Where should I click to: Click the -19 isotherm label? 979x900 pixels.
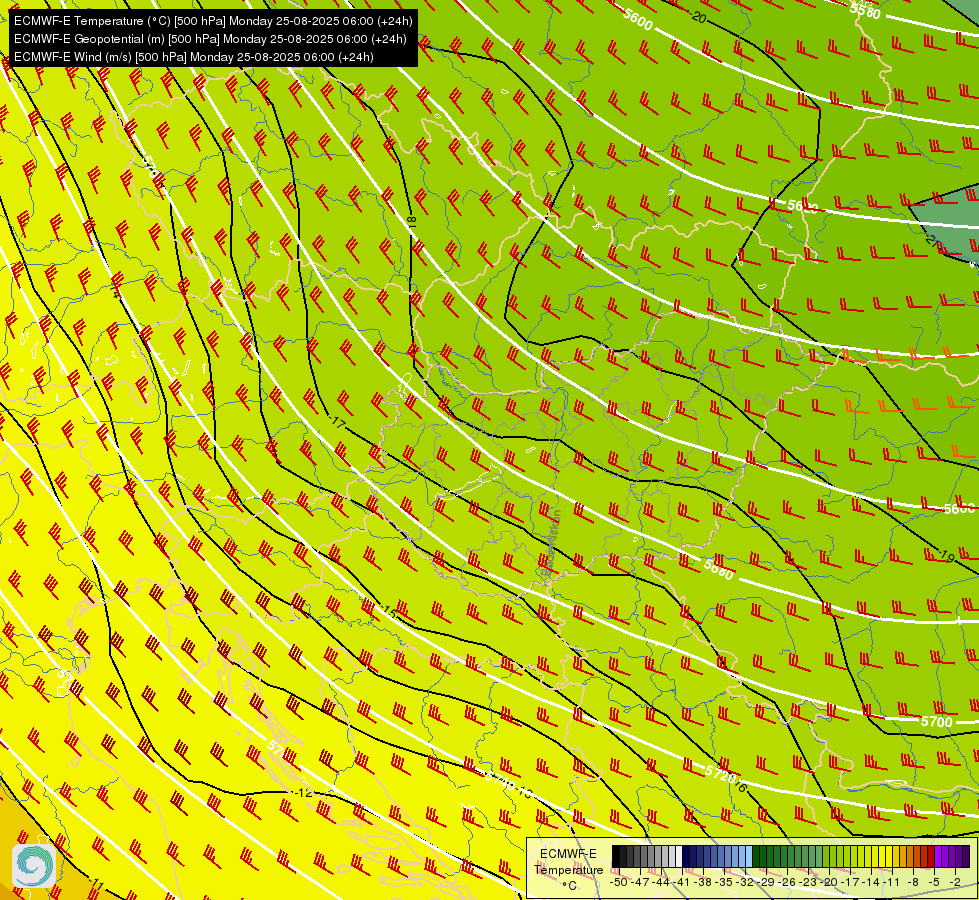pos(946,555)
